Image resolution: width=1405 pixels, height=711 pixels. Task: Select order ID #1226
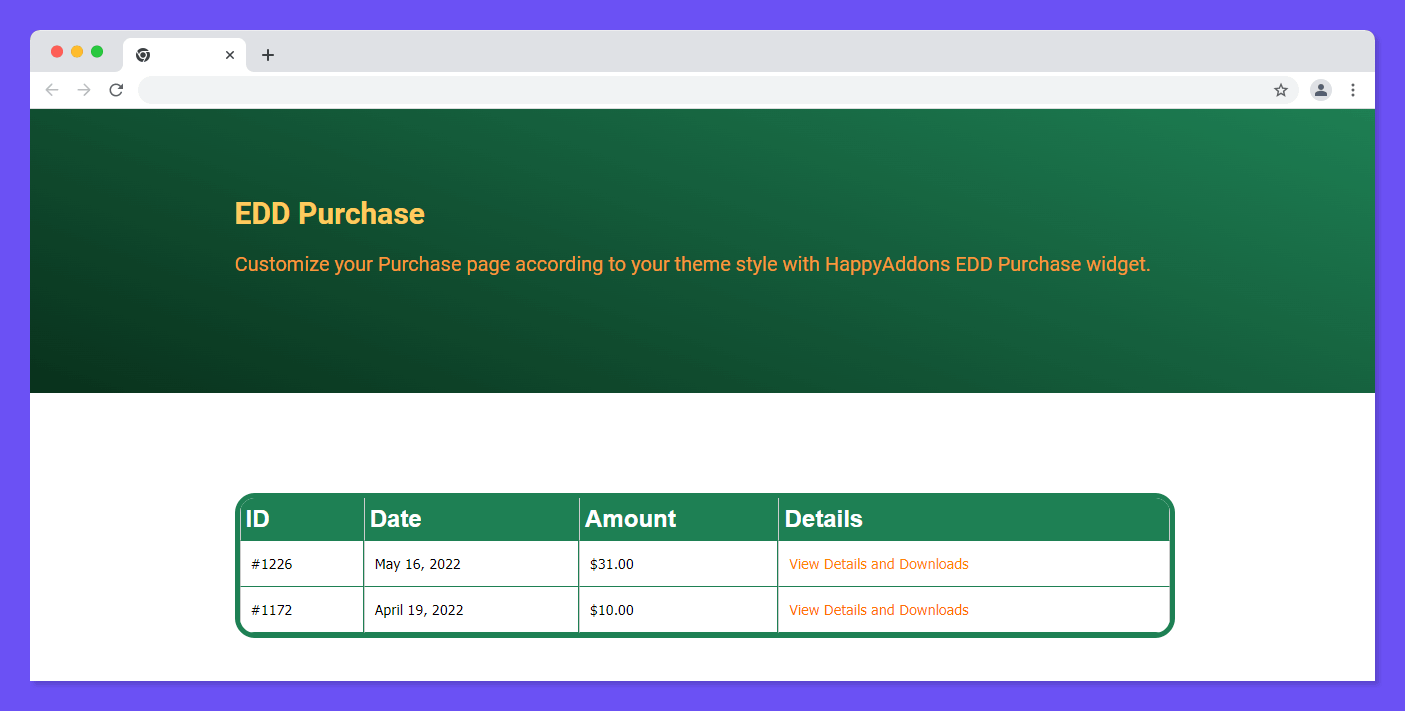tap(272, 564)
